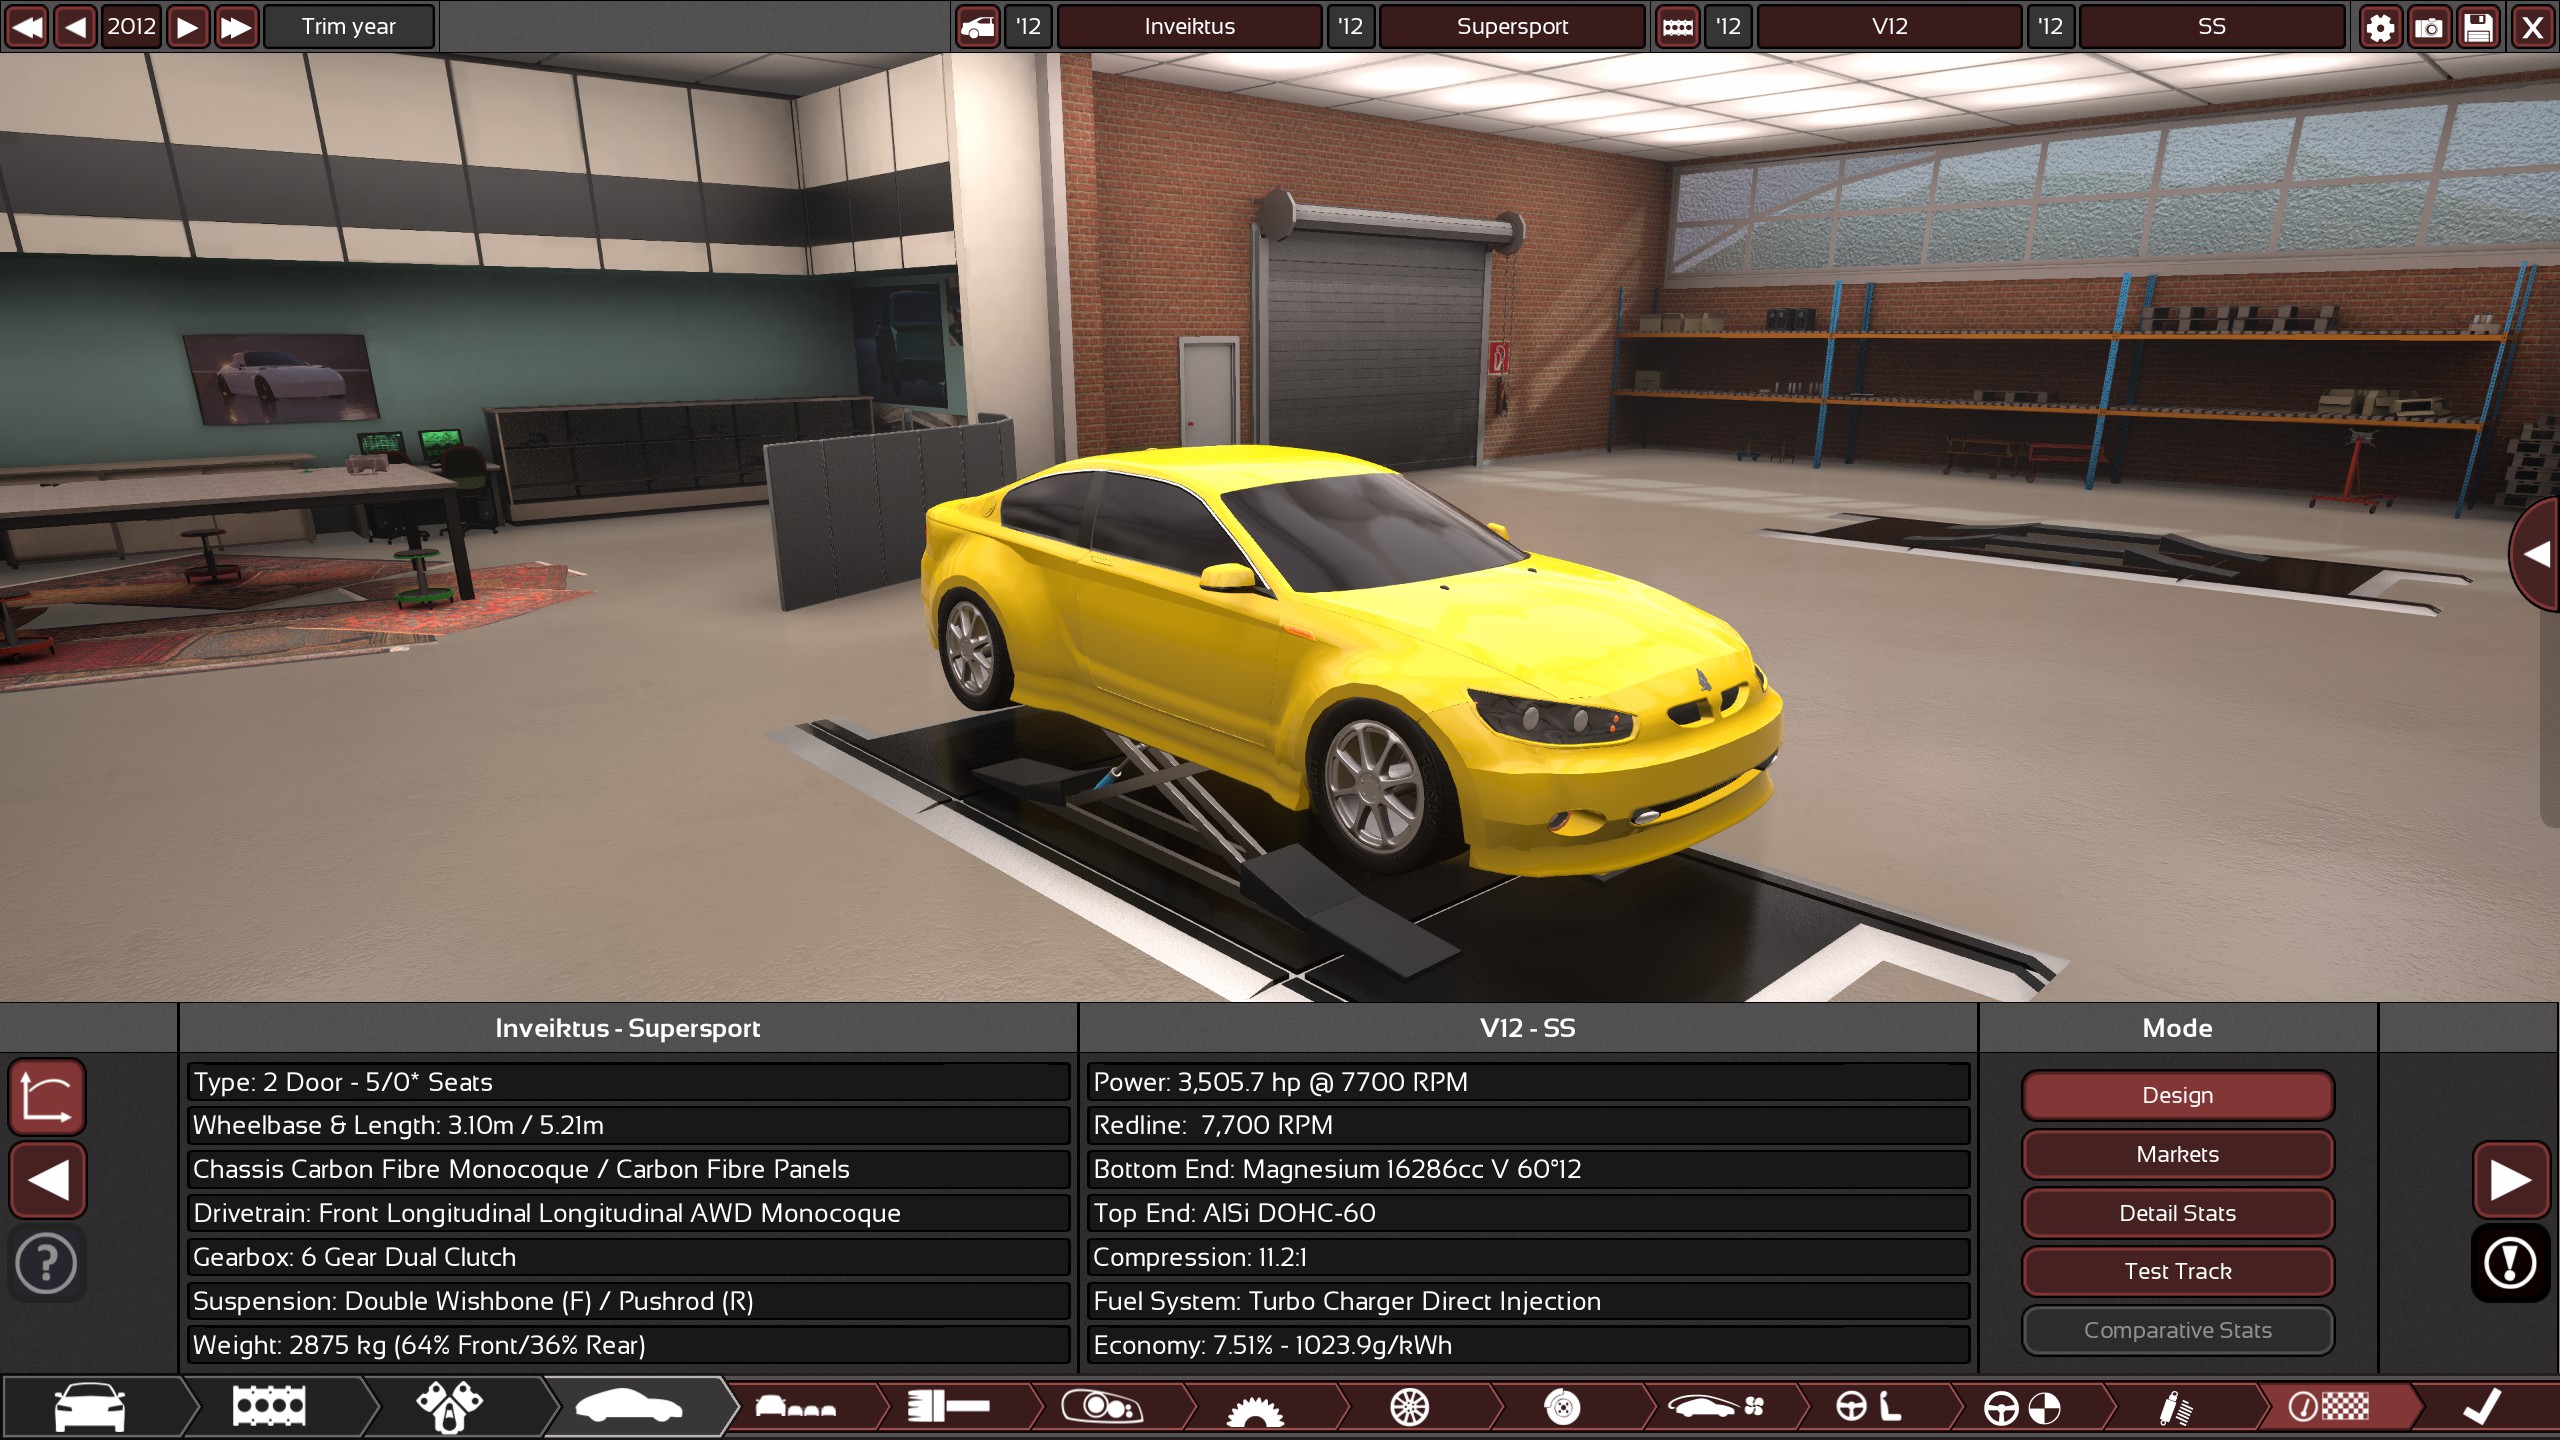Select the Power 3,505.7 hp row
This screenshot has height=1440, width=2560.
(1528, 1082)
